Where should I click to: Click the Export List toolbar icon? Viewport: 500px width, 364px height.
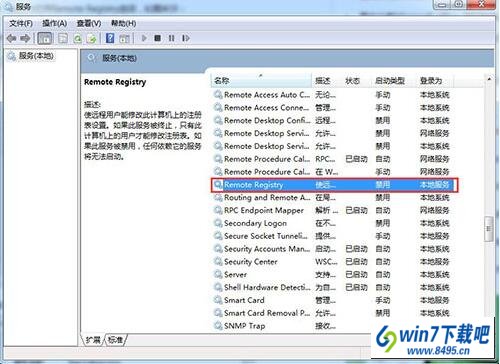(x=92, y=39)
